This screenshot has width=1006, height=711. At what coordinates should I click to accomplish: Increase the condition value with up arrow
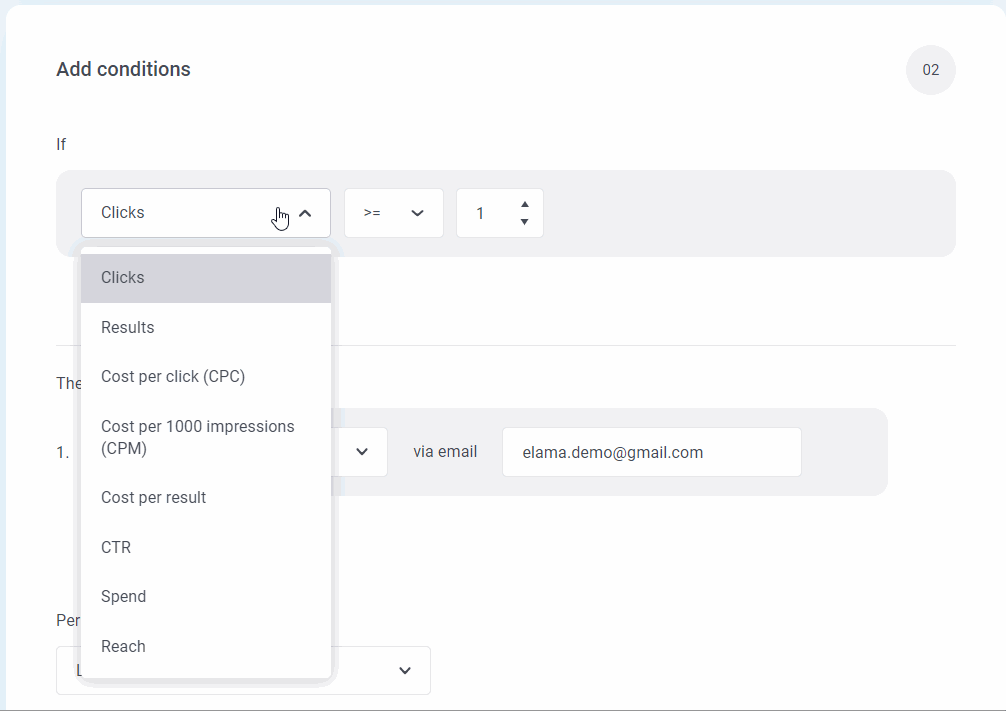tap(525, 205)
